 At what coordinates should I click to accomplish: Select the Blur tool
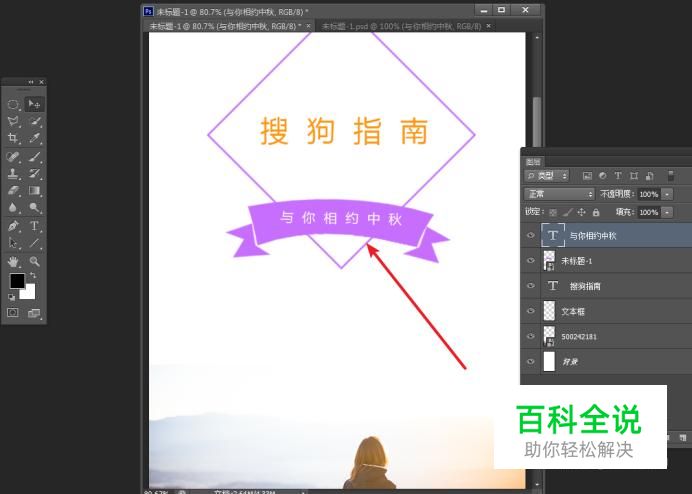point(13,207)
